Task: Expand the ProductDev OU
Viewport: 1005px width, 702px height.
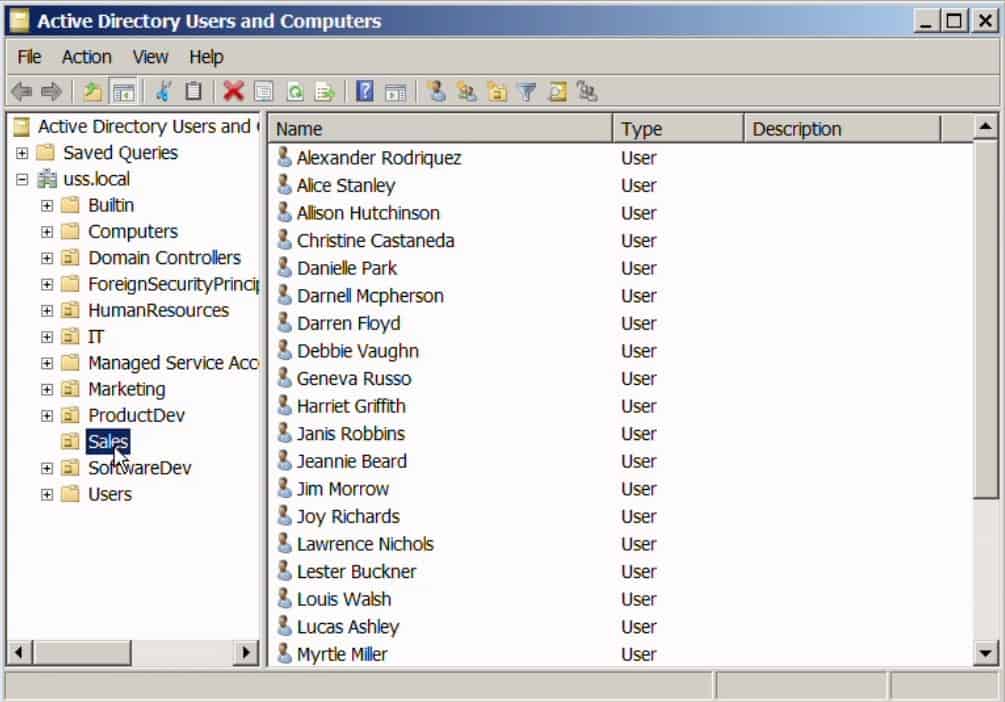Action: [47, 416]
